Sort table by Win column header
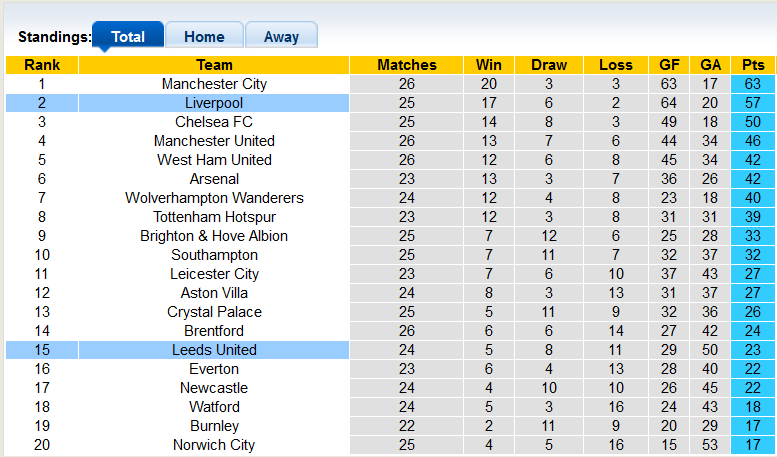Image resolution: width=777 pixels, height=457 pixels. [x=489, y=65]
